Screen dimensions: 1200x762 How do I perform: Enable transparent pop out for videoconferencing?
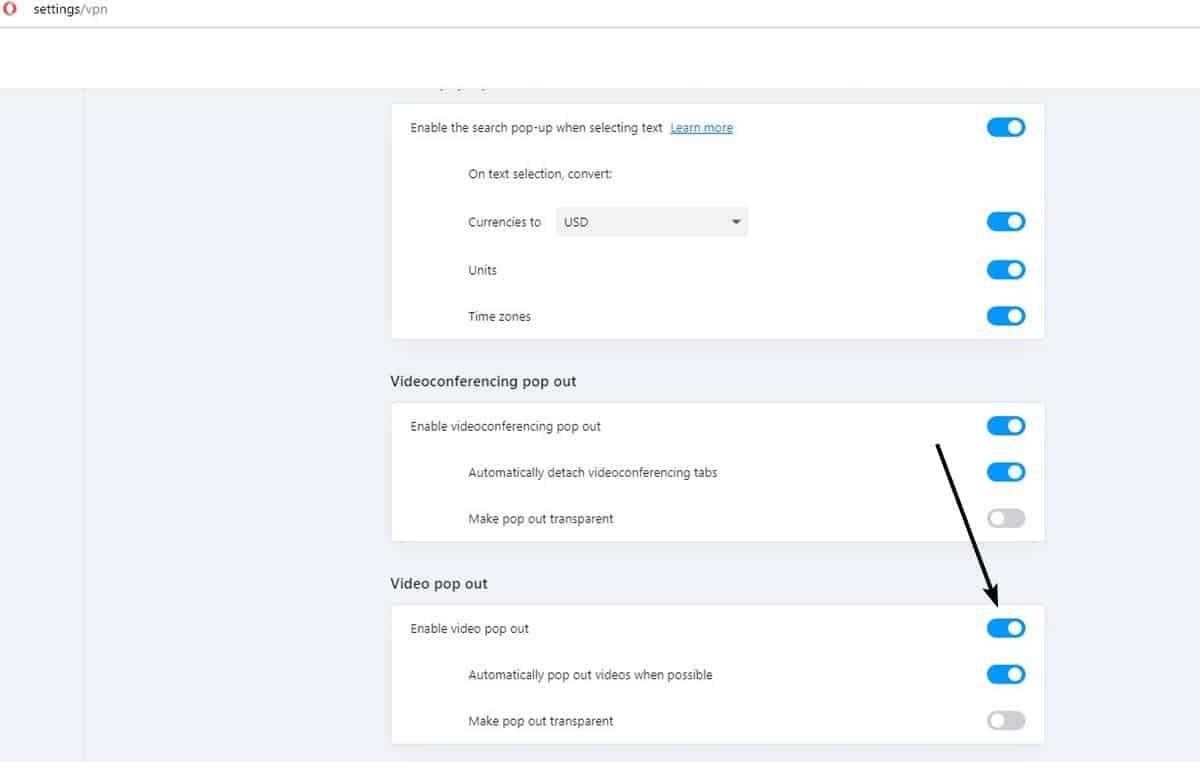point(1006,519)
